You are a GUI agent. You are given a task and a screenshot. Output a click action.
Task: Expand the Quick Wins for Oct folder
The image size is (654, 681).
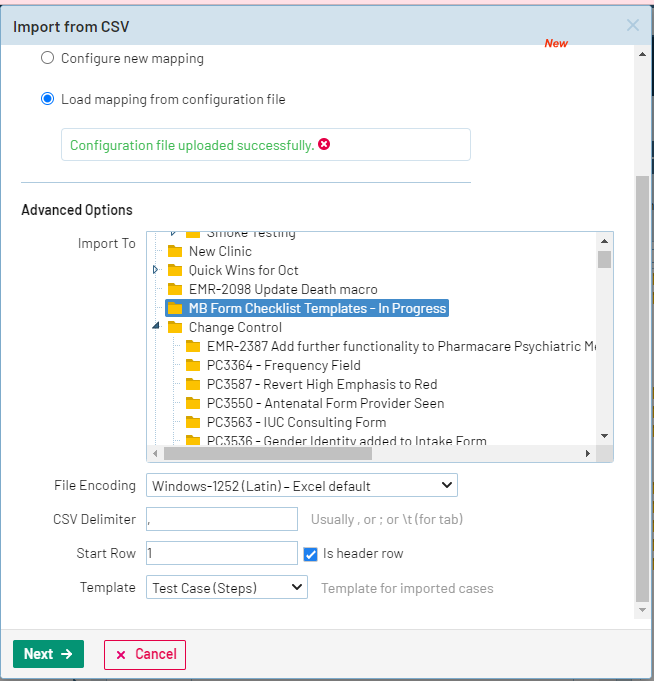click(156, 270)
